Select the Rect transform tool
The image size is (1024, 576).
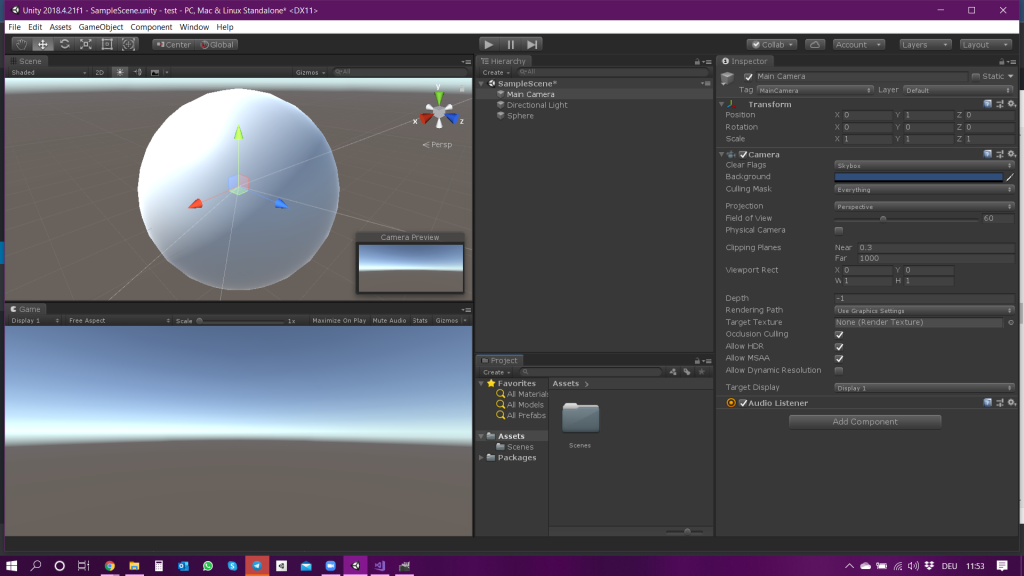(x=107, y=44)
